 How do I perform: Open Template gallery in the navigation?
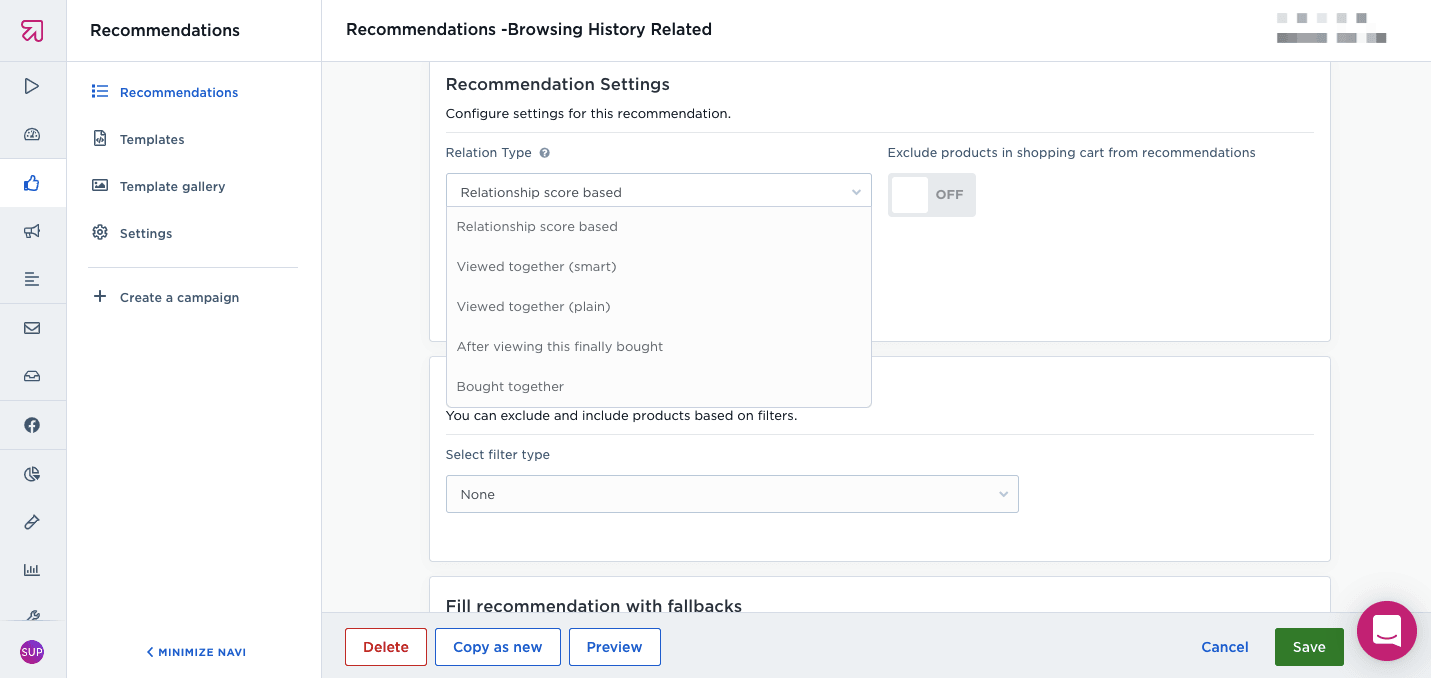(172, 186)
